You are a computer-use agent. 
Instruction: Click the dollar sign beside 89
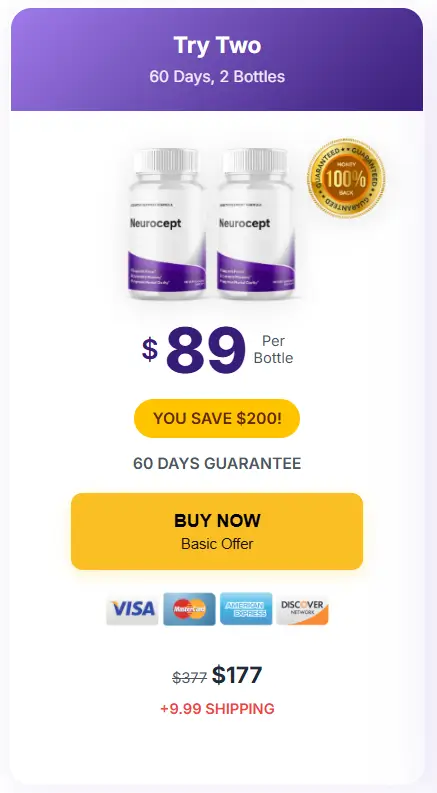(150, 349)
